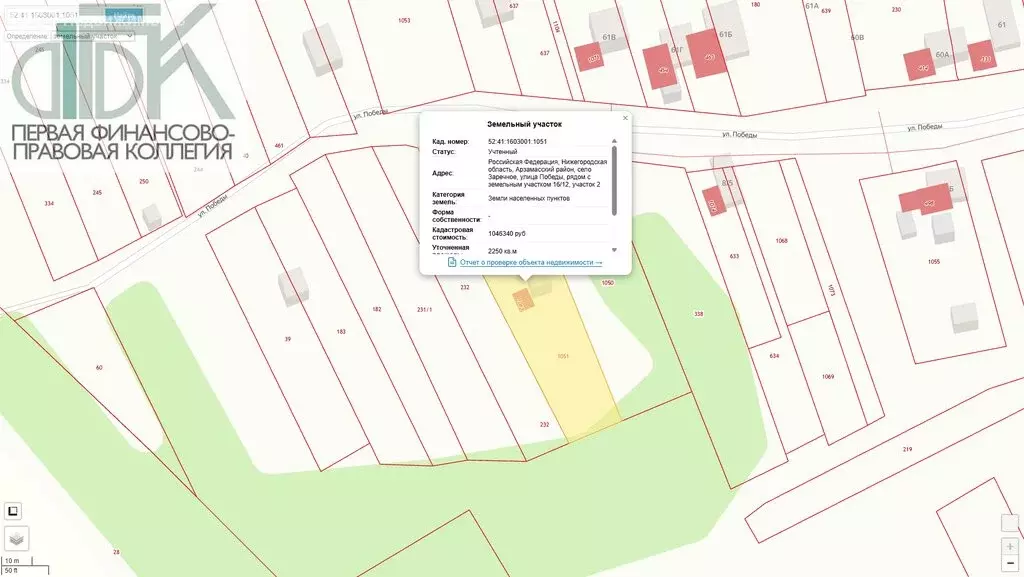Select parcel labeled 183
Image resolution: width=1024 pixels, height=577 pixels.
tap(341, 332)
